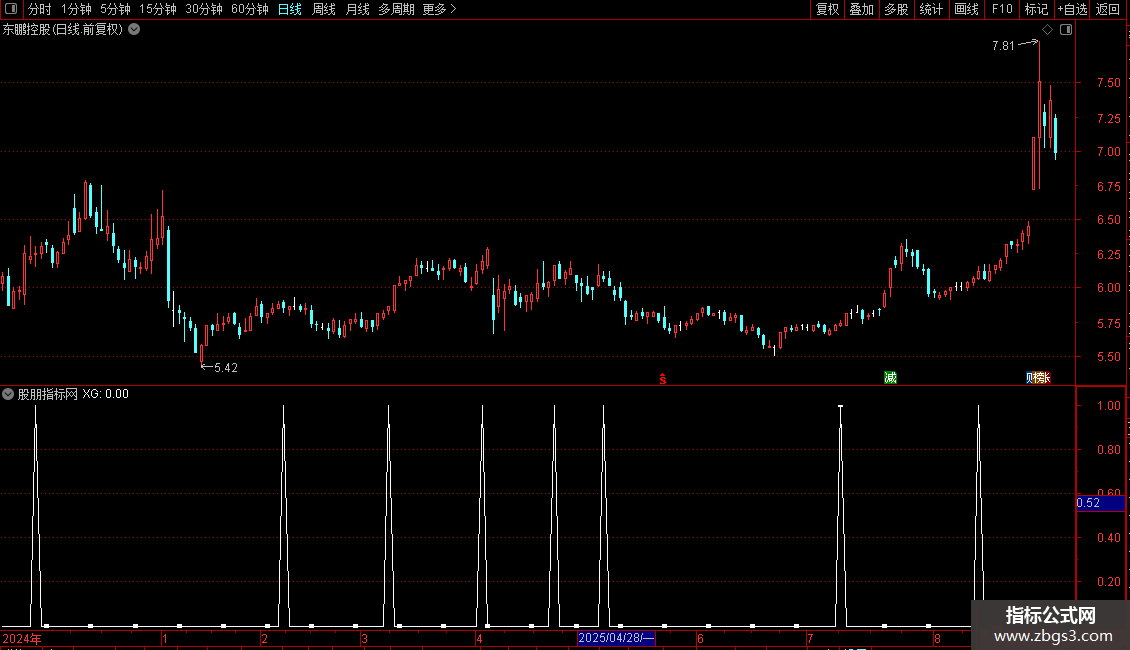
Task: Switch to 周线 weekly chart
Action: (x=324, y=9)
